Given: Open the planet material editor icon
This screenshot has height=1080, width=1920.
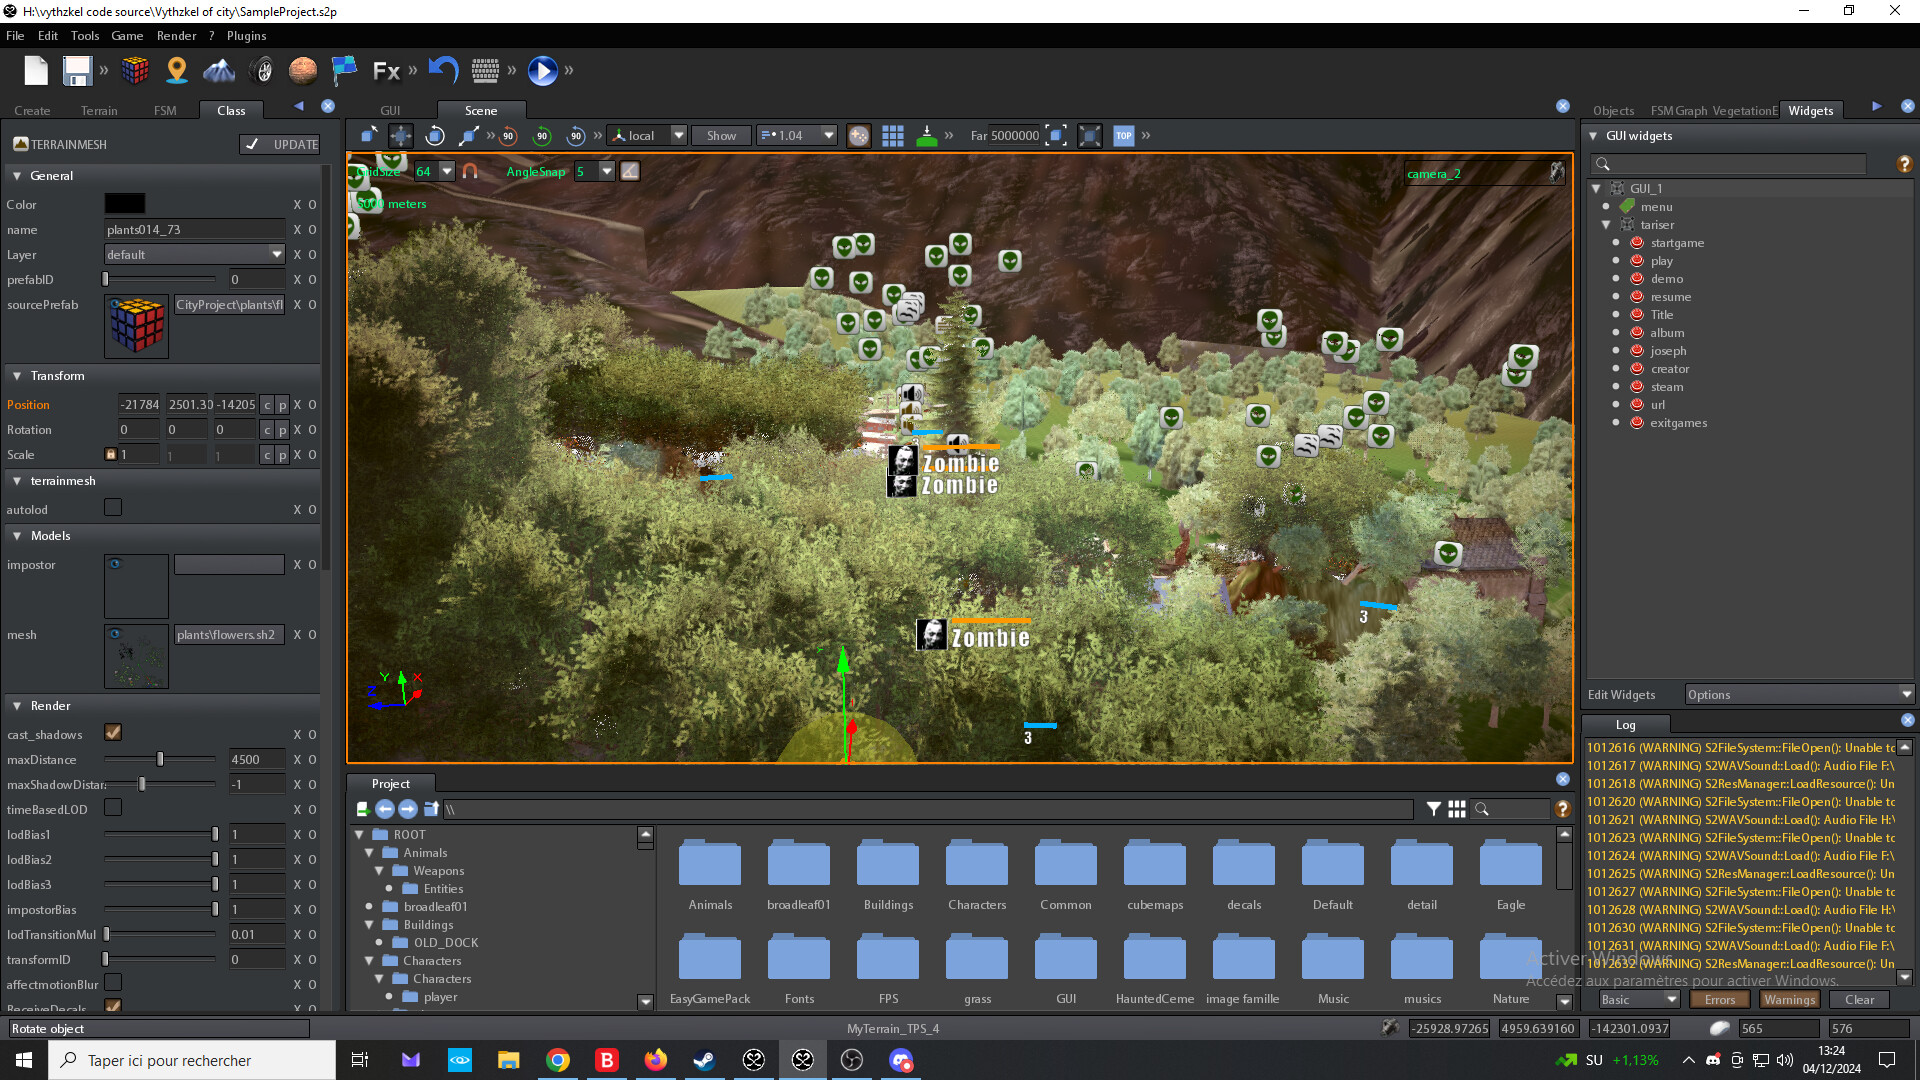Looking at the screenshot, I should point(303,70).
